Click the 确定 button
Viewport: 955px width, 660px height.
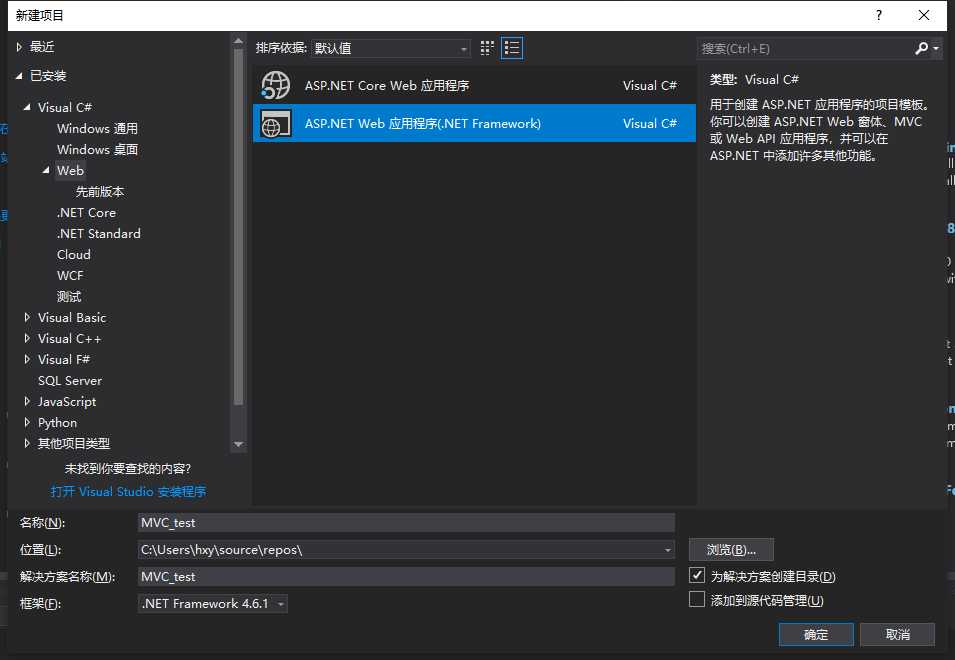click(x=816, y=634)
